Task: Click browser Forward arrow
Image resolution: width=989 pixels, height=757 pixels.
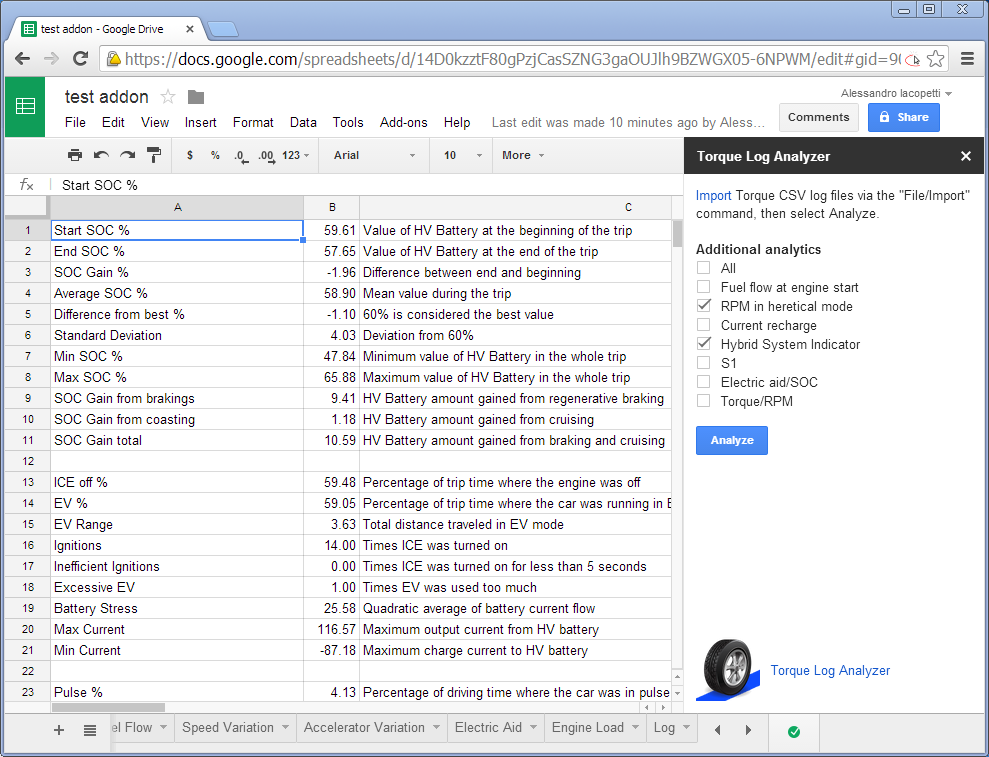Action: (51, 59)
